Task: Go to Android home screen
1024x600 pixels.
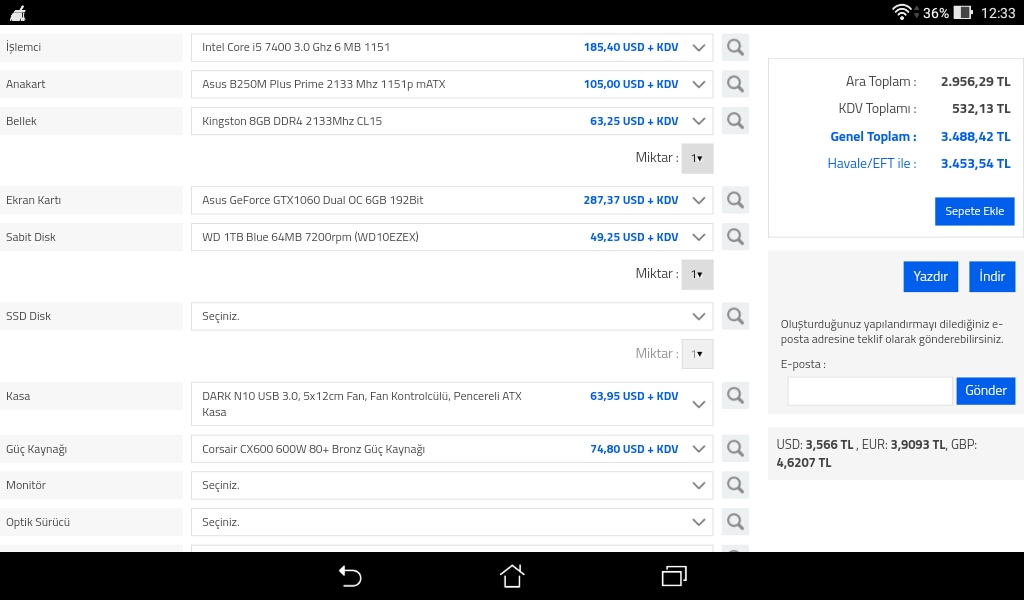Action: coord(512,576)
